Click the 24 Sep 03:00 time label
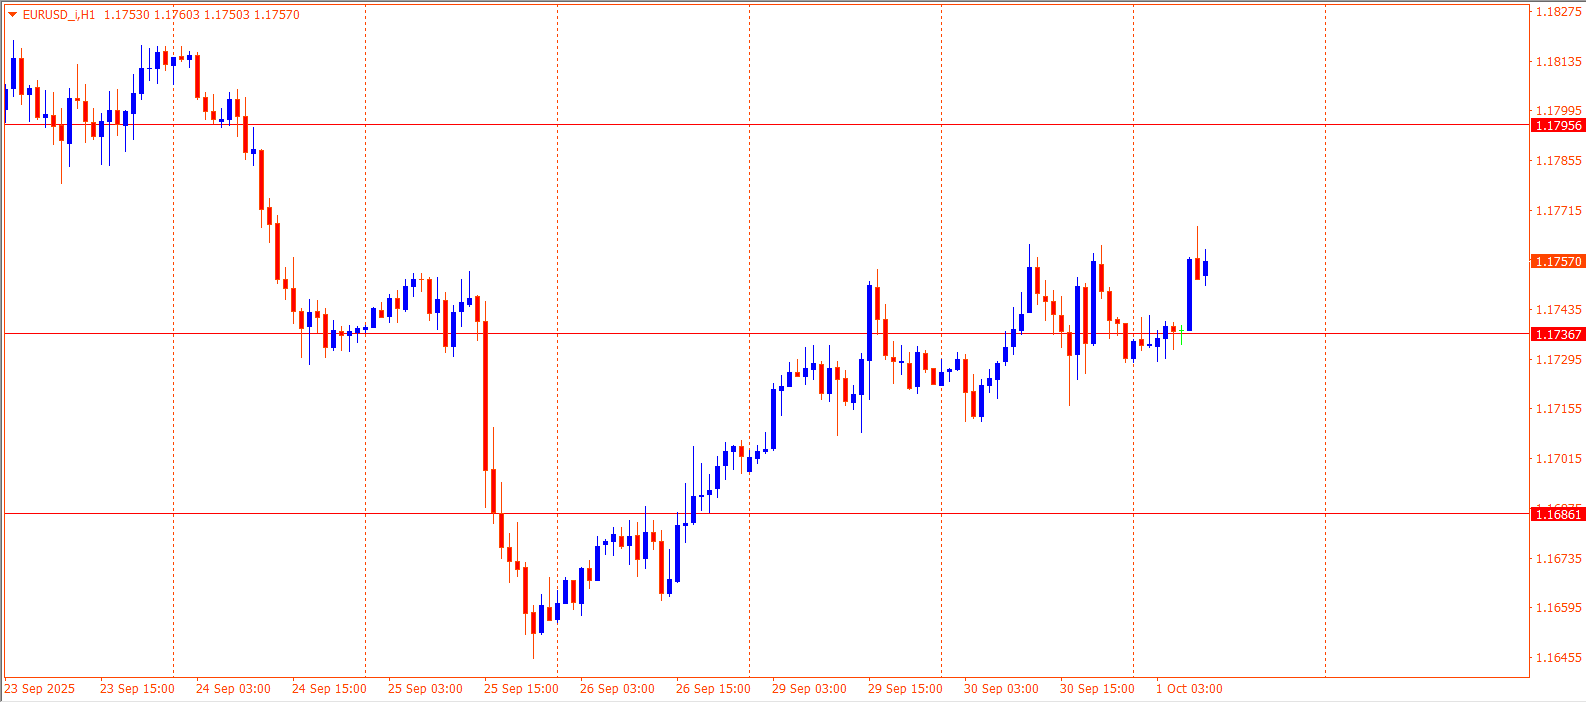Image resolution: width=1586 pixels, height=703 pixels. (x=233, y=689)
